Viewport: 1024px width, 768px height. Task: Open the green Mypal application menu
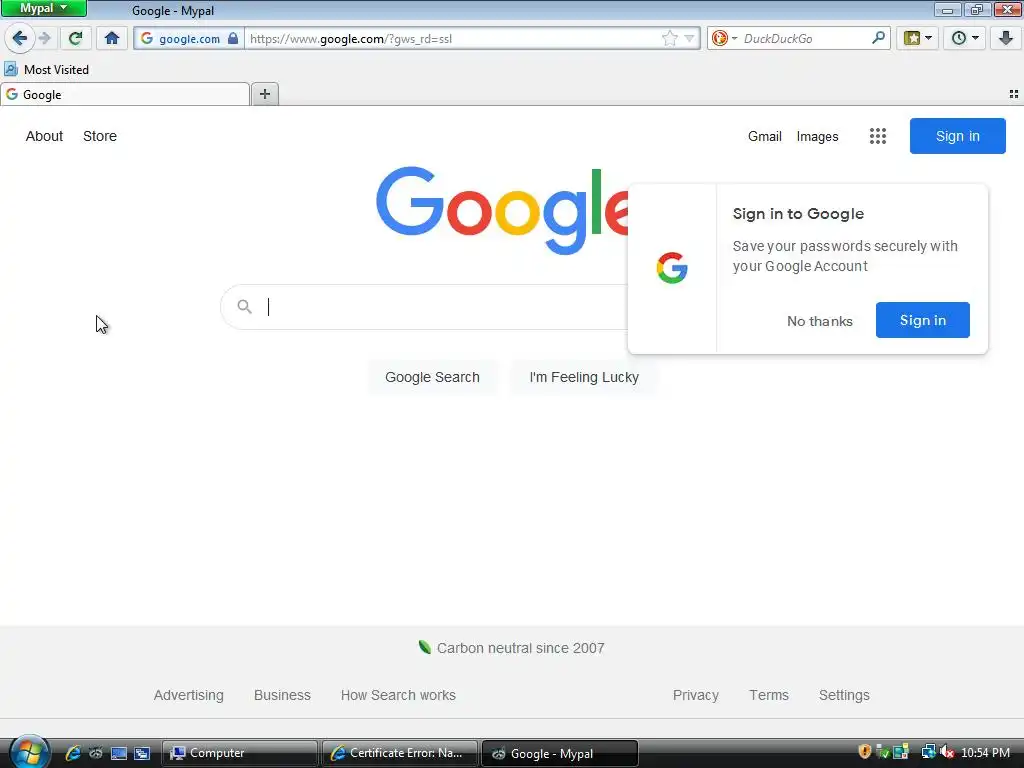44,8
